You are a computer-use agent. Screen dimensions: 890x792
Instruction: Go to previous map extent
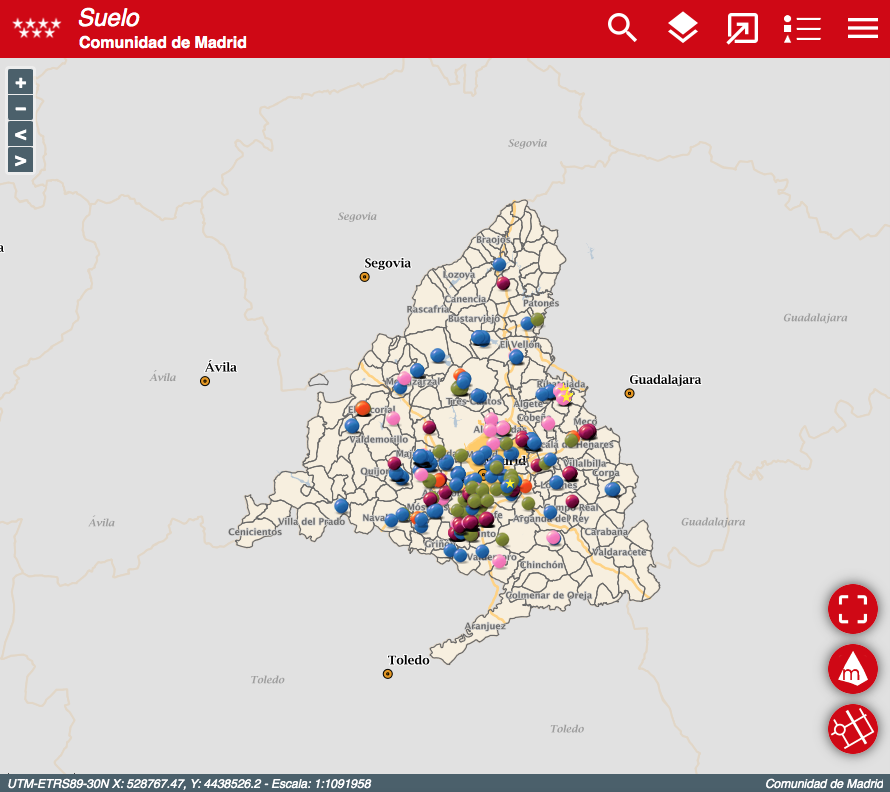[x=20, y=134]
